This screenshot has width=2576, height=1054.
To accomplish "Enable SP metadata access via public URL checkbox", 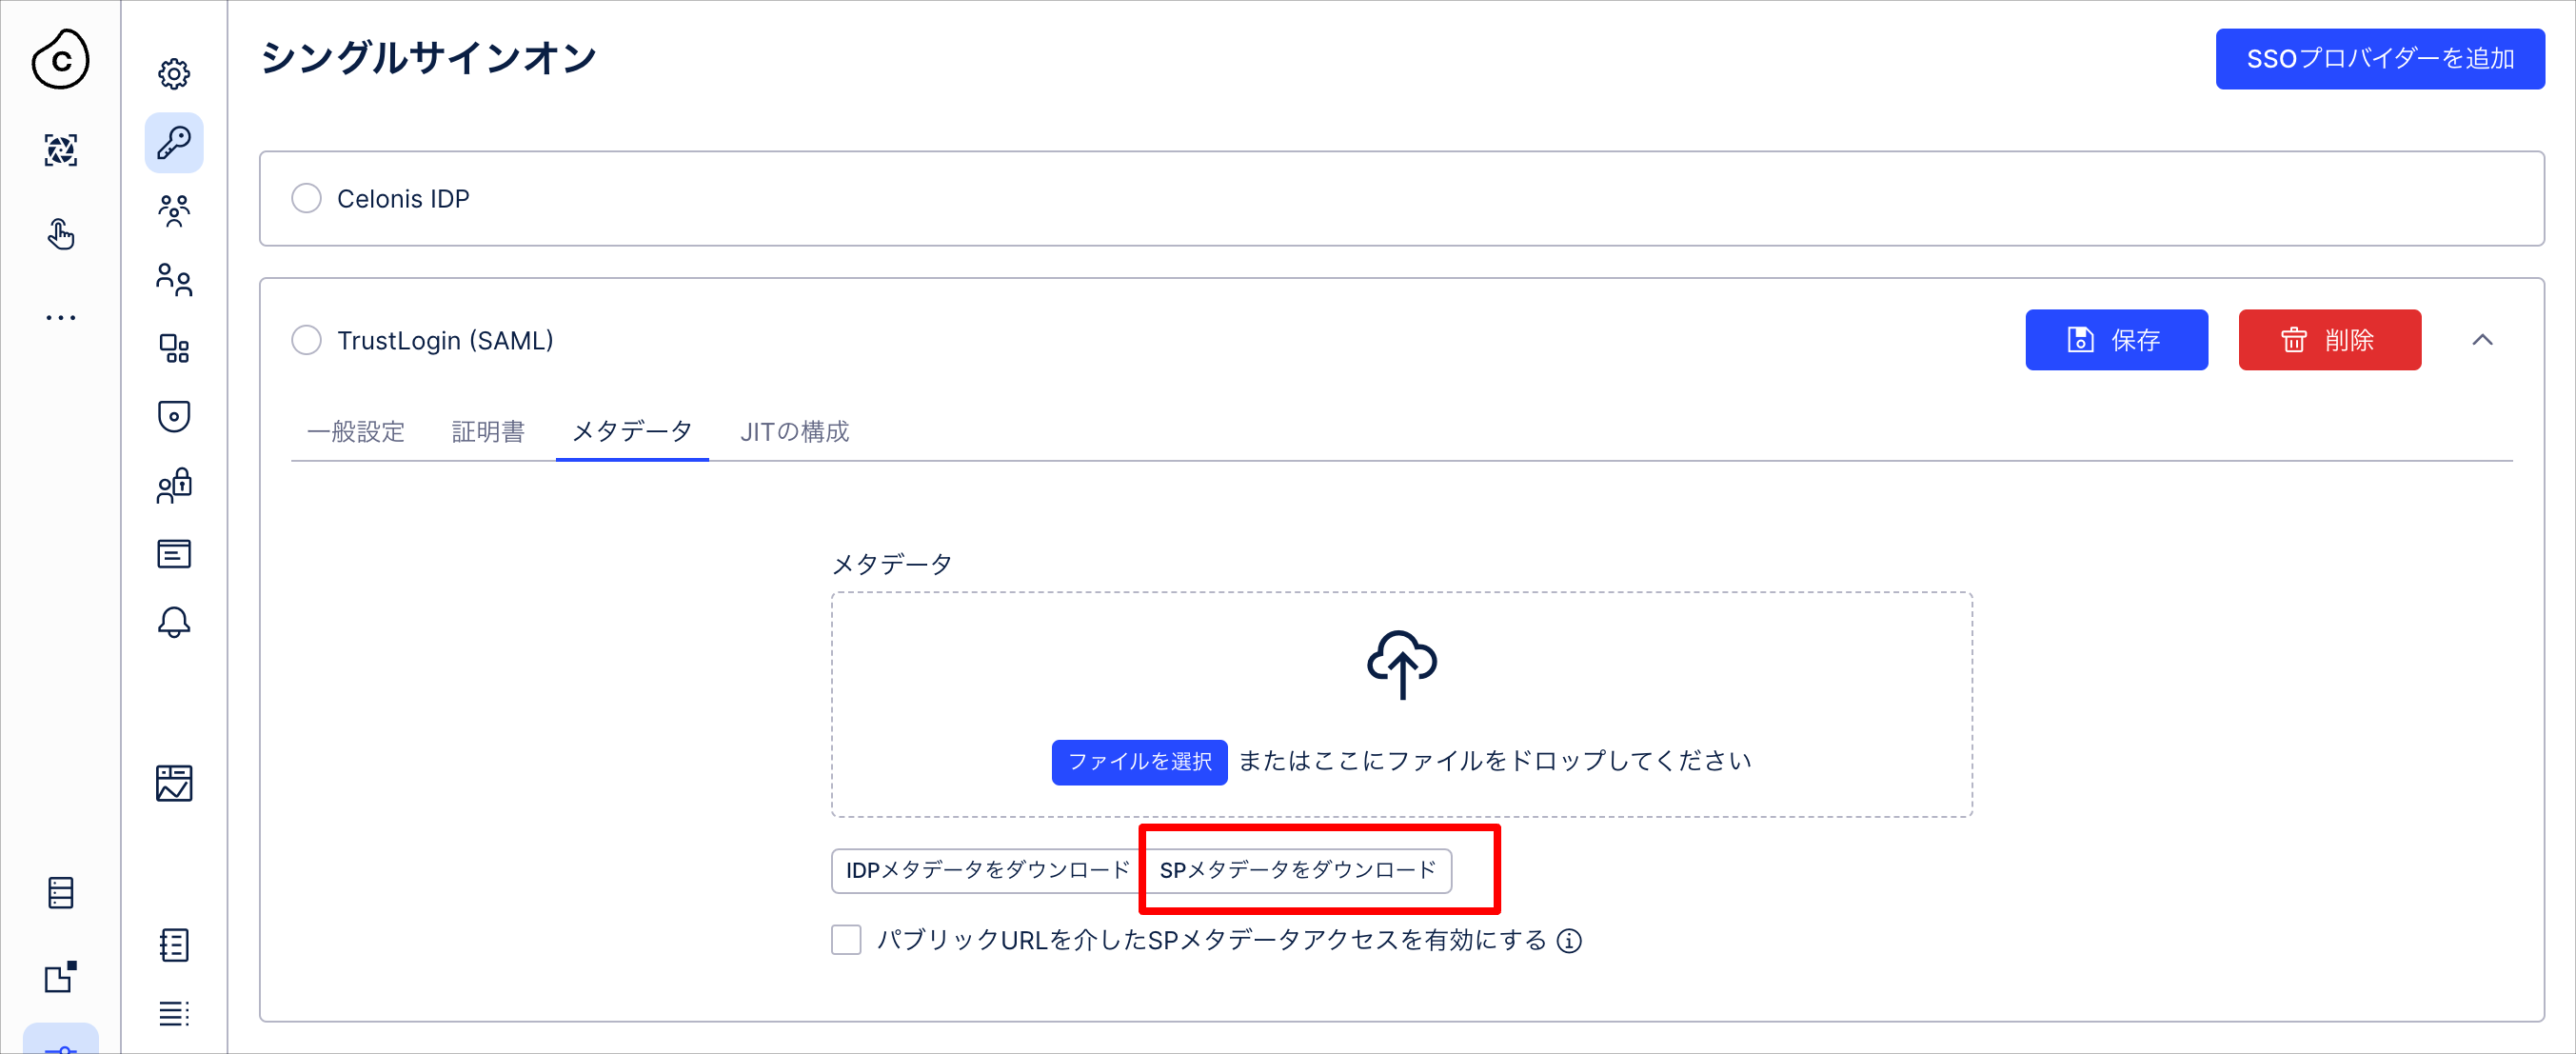I will point(846,940).
